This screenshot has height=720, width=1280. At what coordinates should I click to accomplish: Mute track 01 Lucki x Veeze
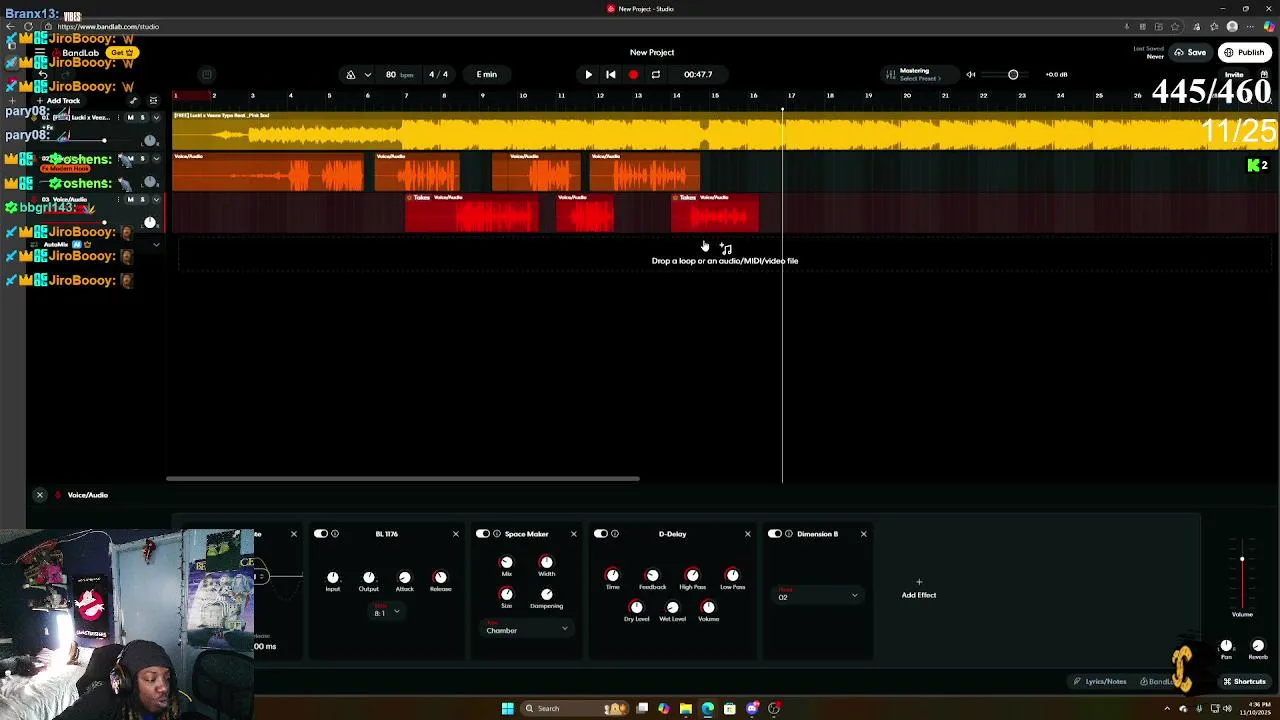tap(130, 117)
